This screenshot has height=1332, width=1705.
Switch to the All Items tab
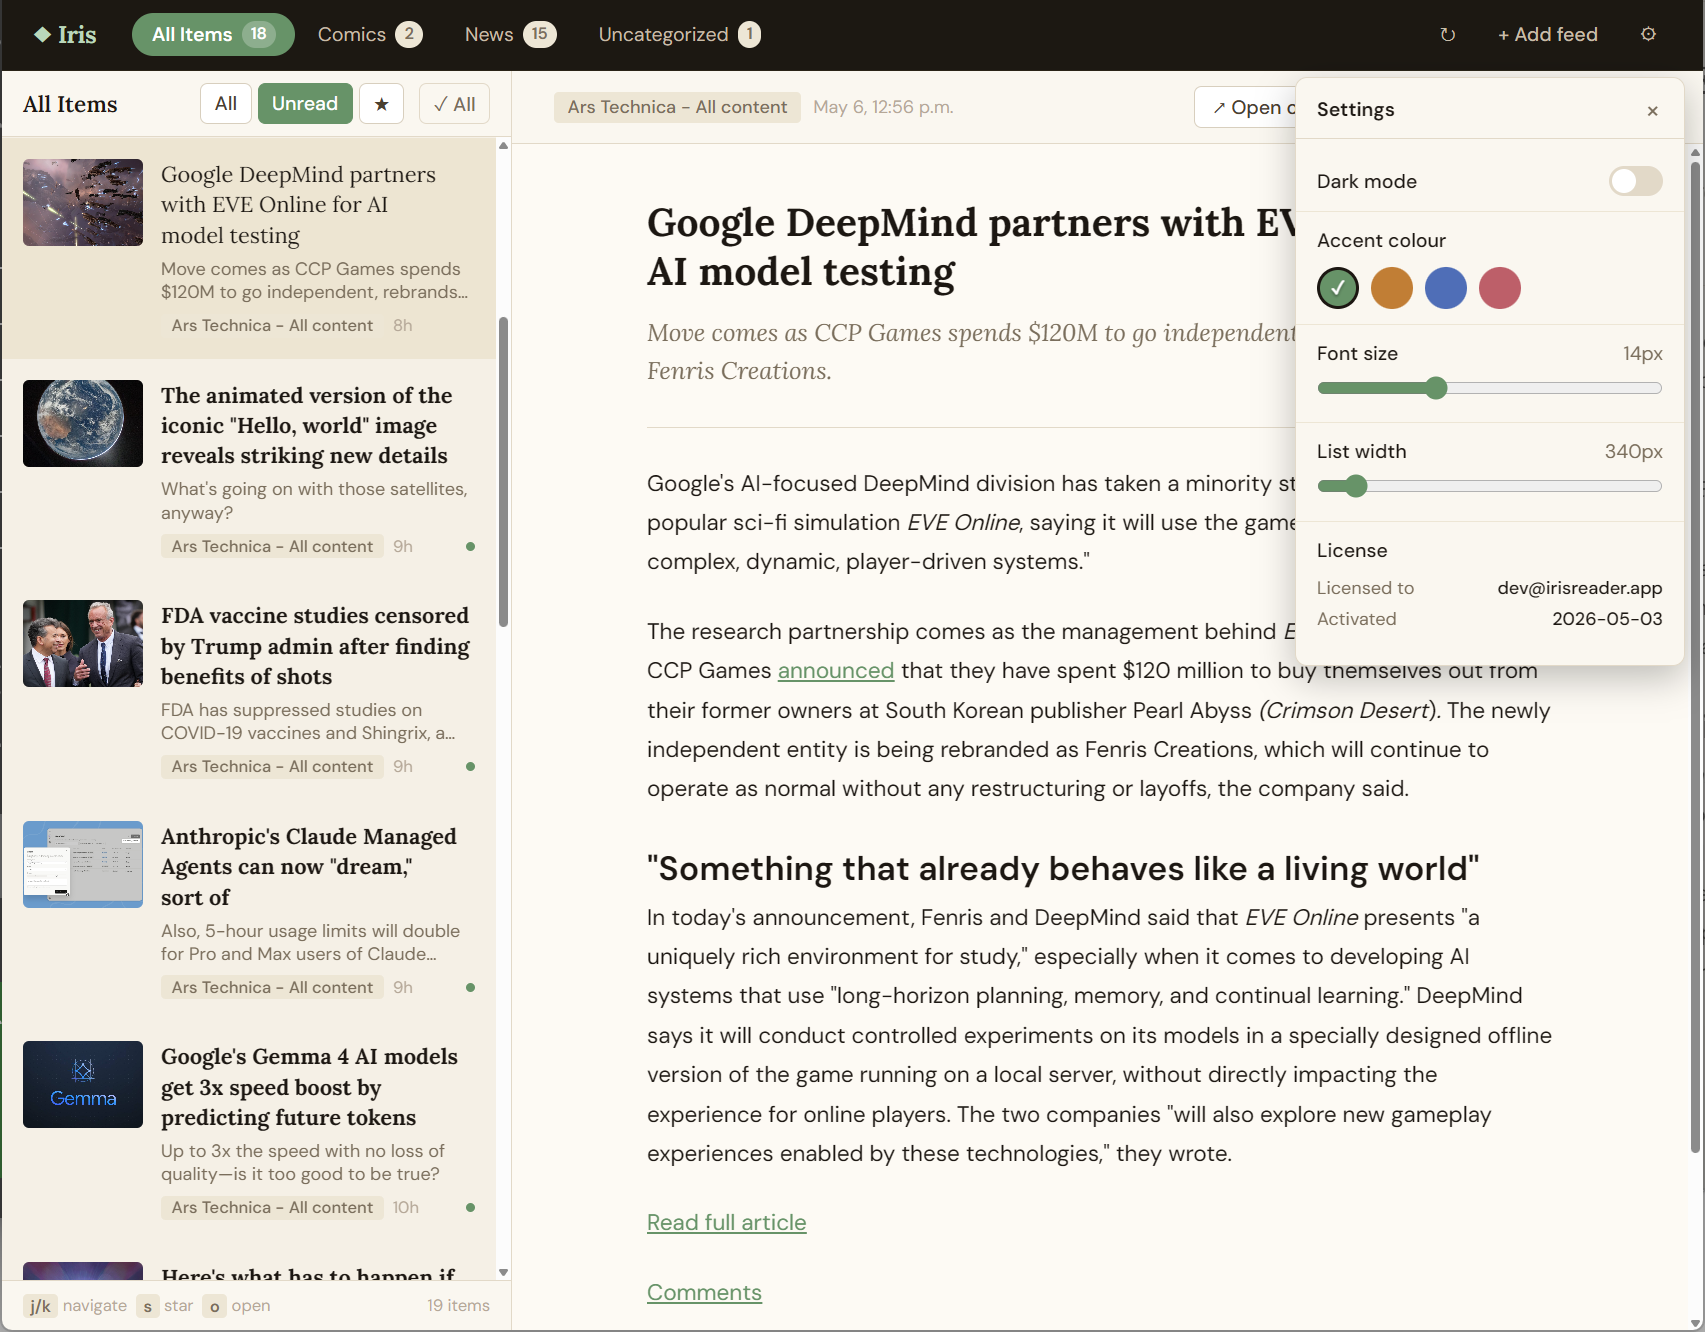213,34
